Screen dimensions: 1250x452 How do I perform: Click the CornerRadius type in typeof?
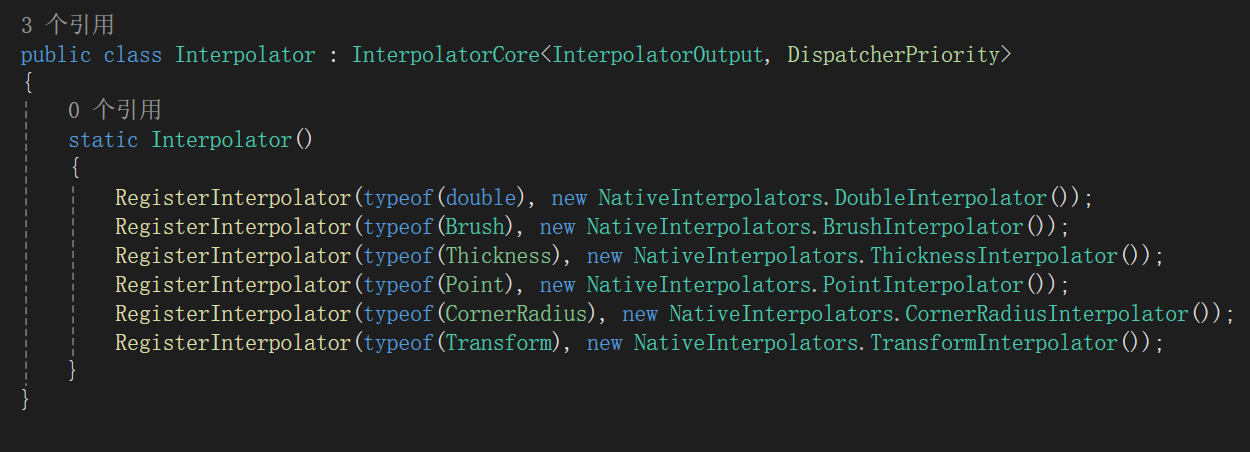click(516, 314)
